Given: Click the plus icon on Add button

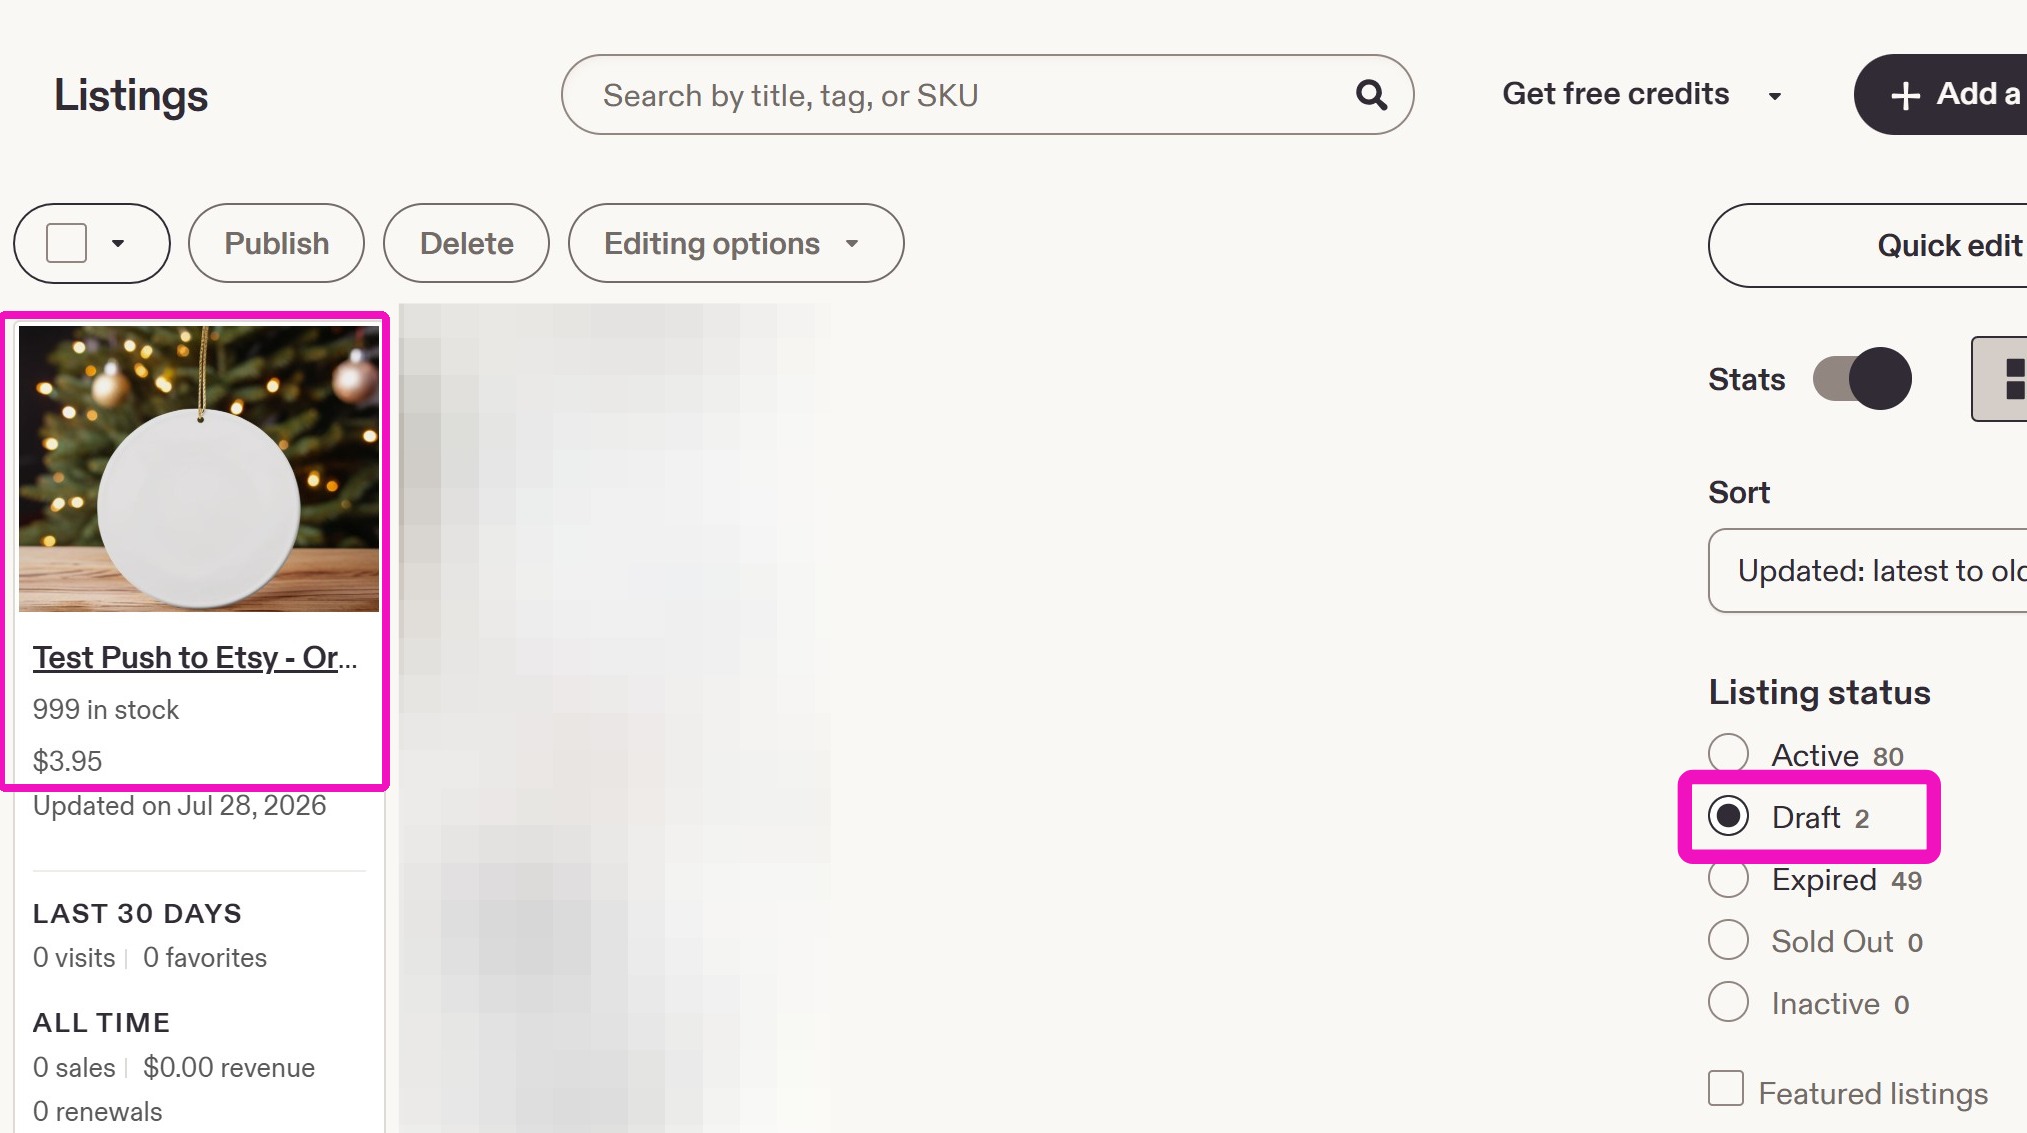Looking at the screenshot, I should tap(1906, 95).
